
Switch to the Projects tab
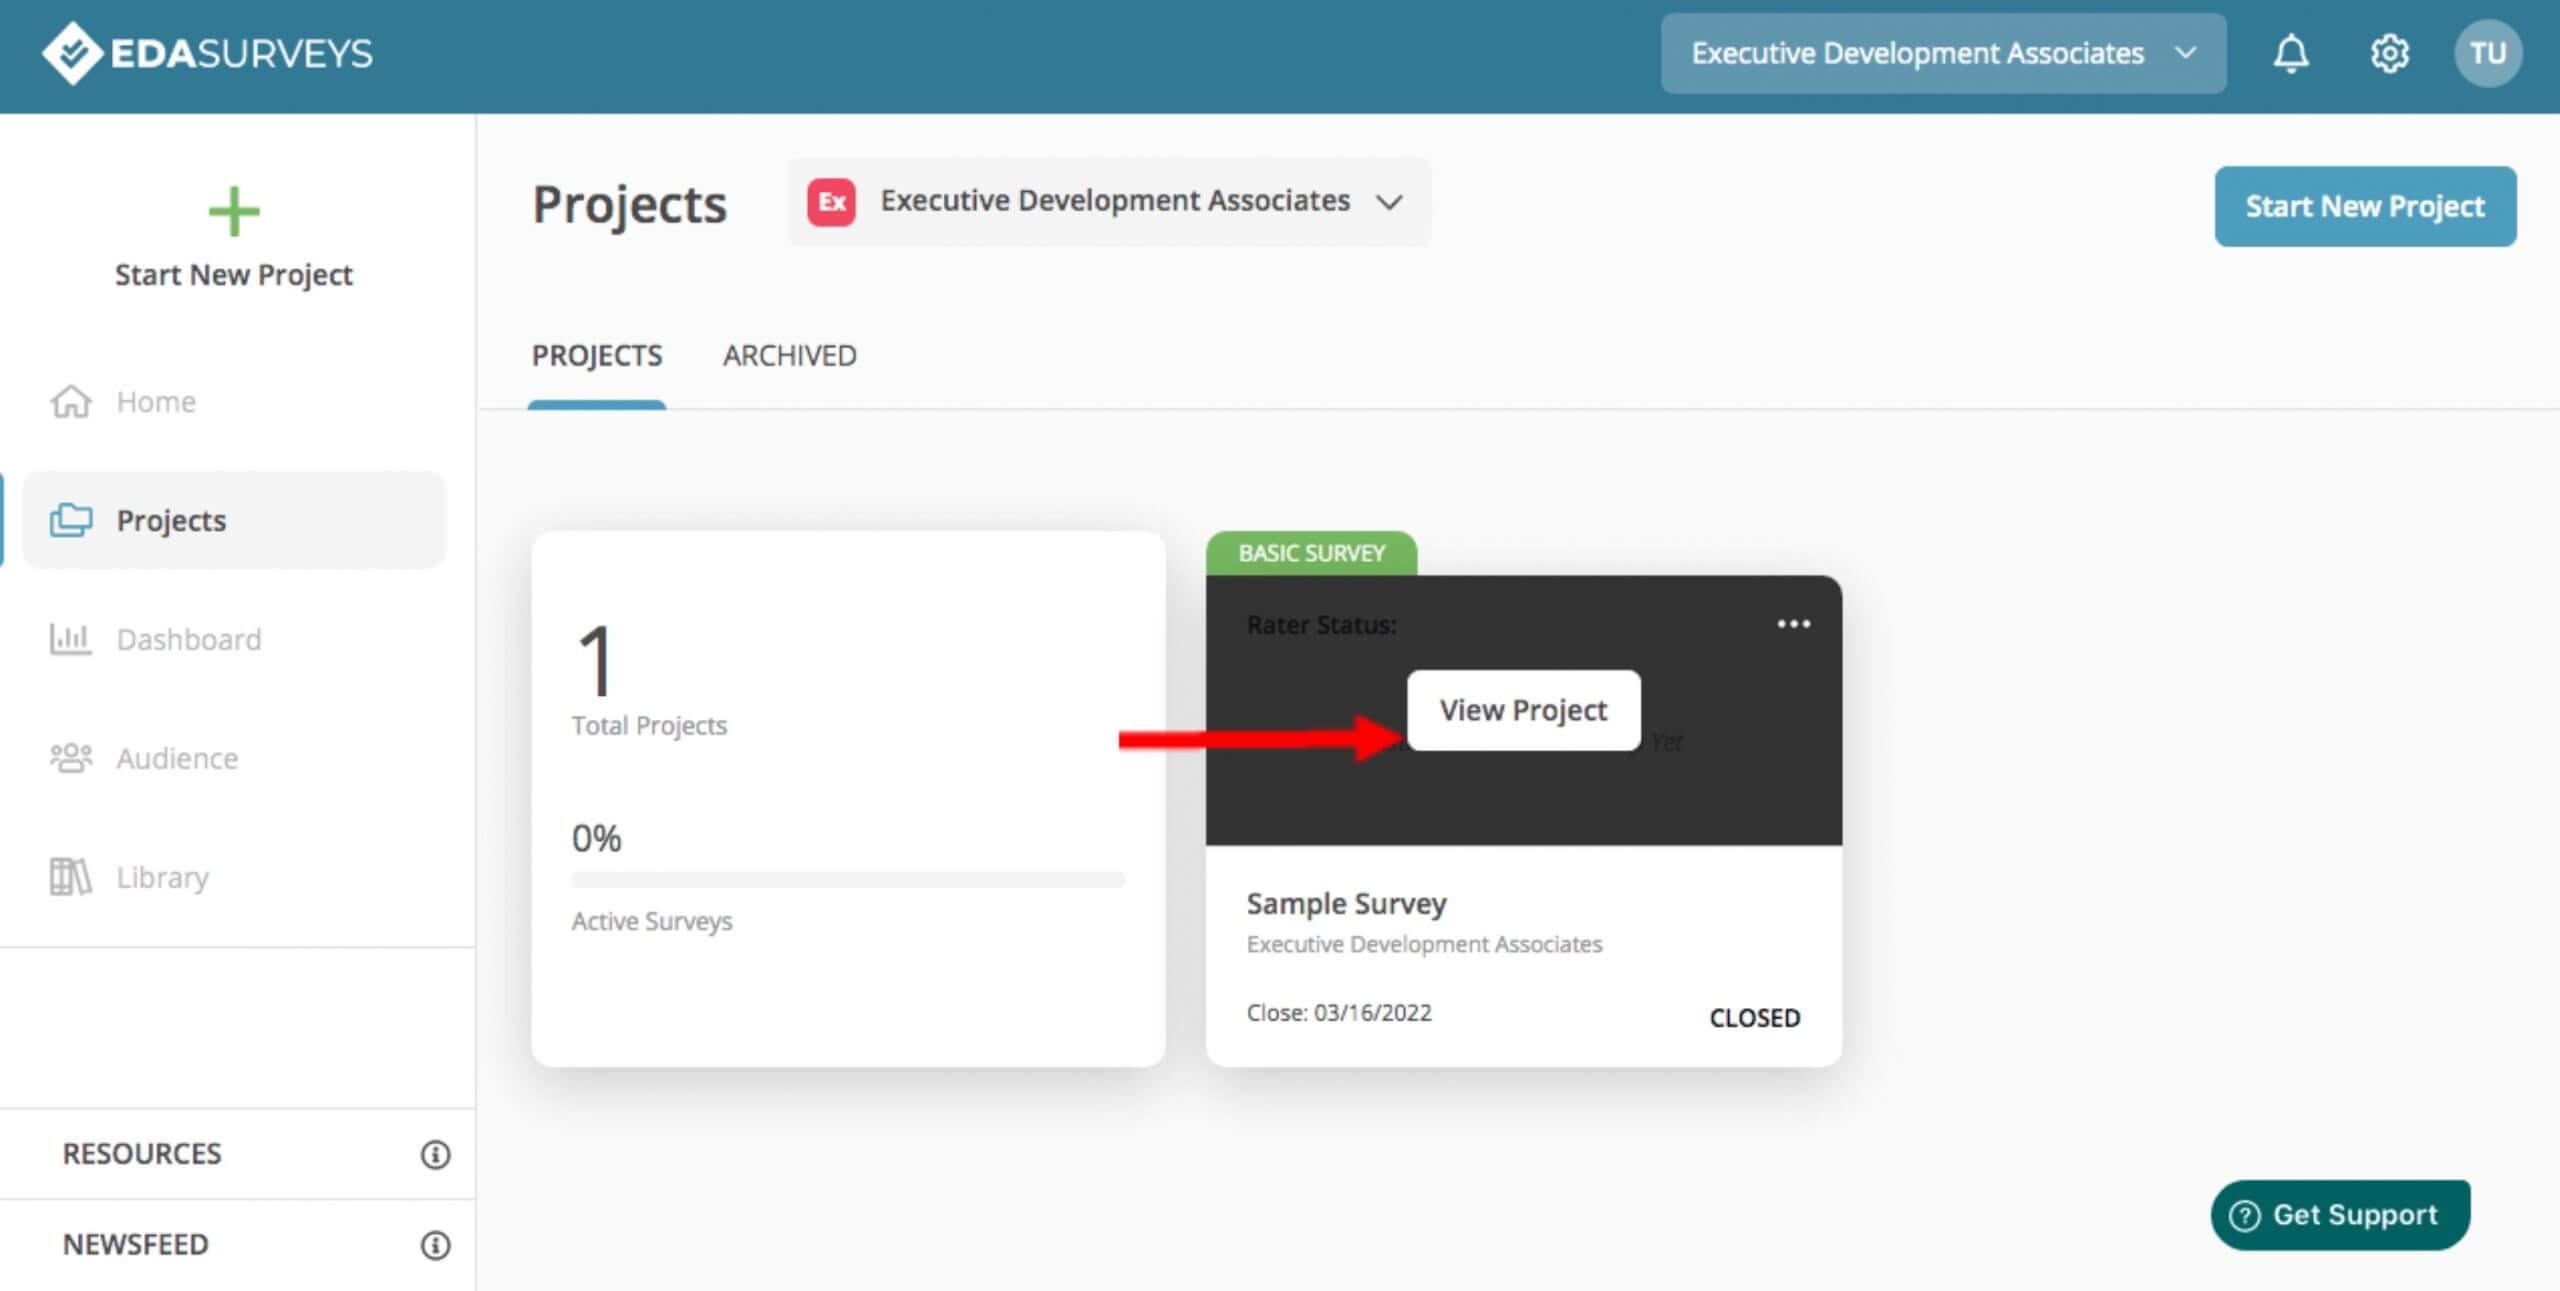597,356
